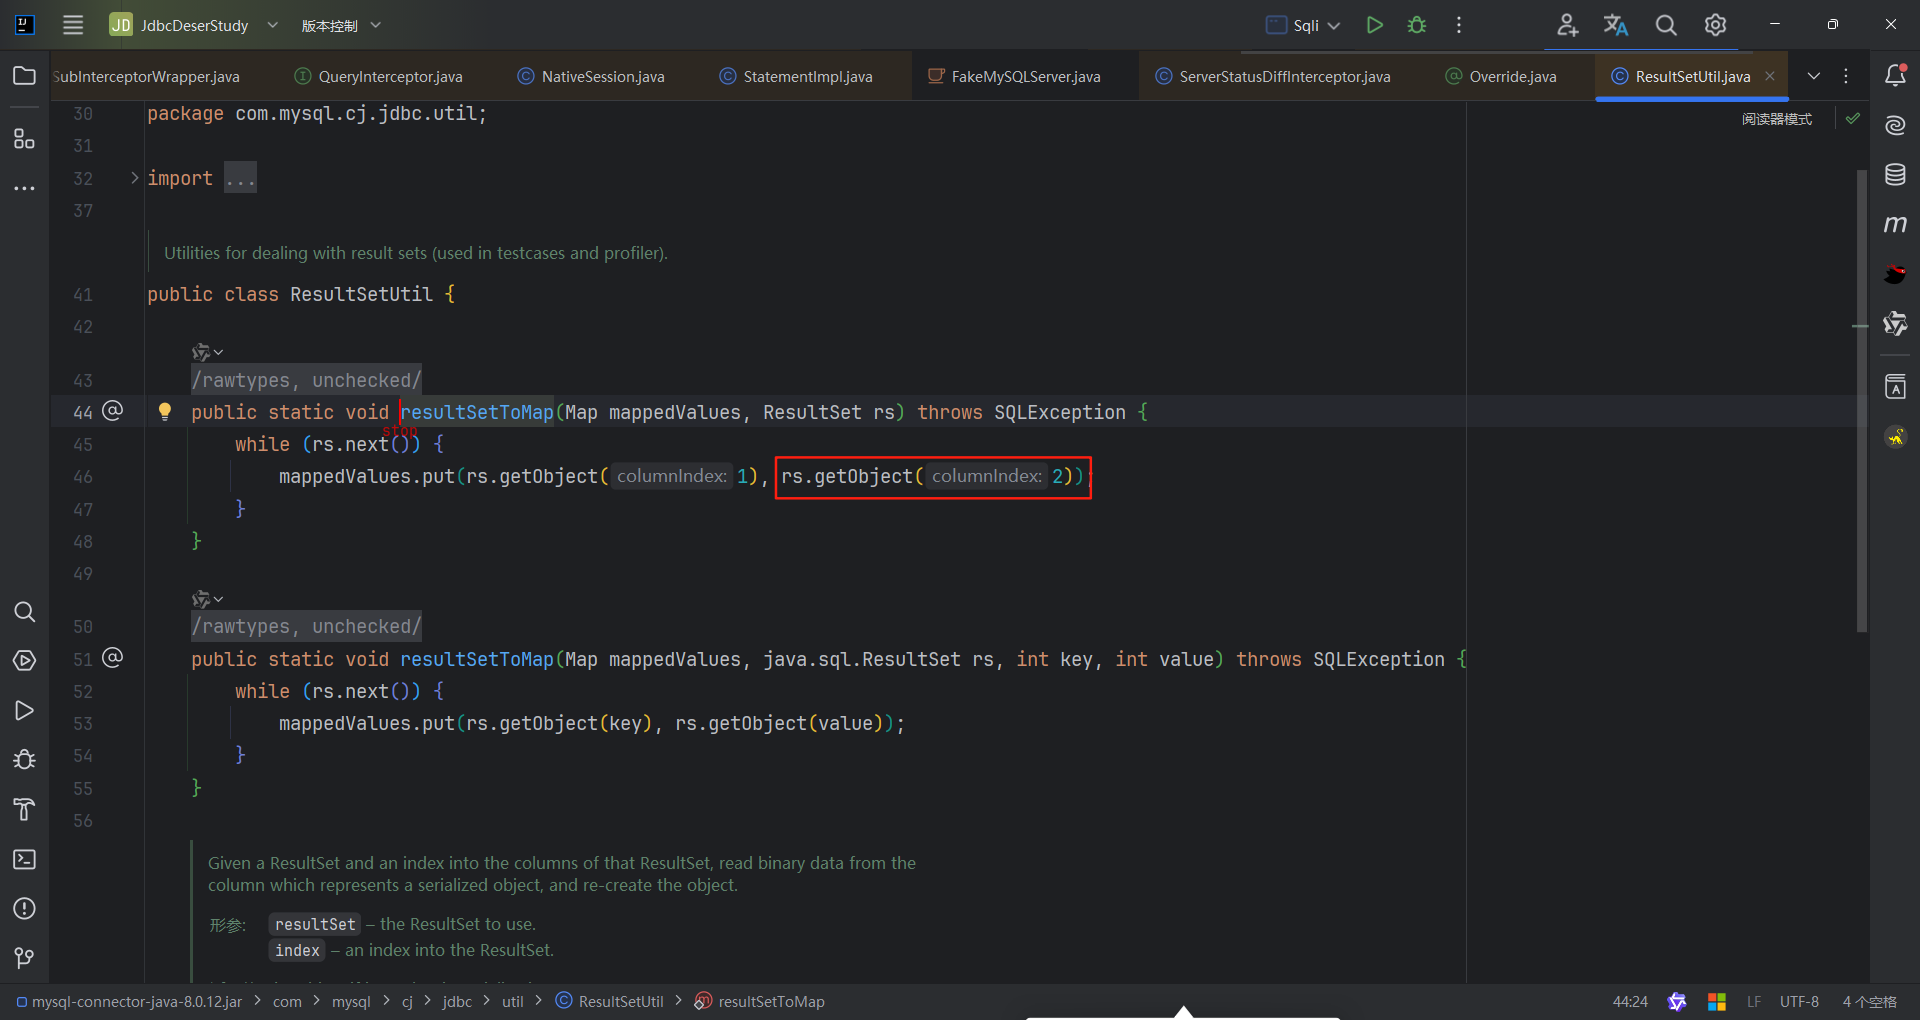The image size is (1920, 1020).
Task: Open Search Everywhere magnifier
Action: (1666, 25)
